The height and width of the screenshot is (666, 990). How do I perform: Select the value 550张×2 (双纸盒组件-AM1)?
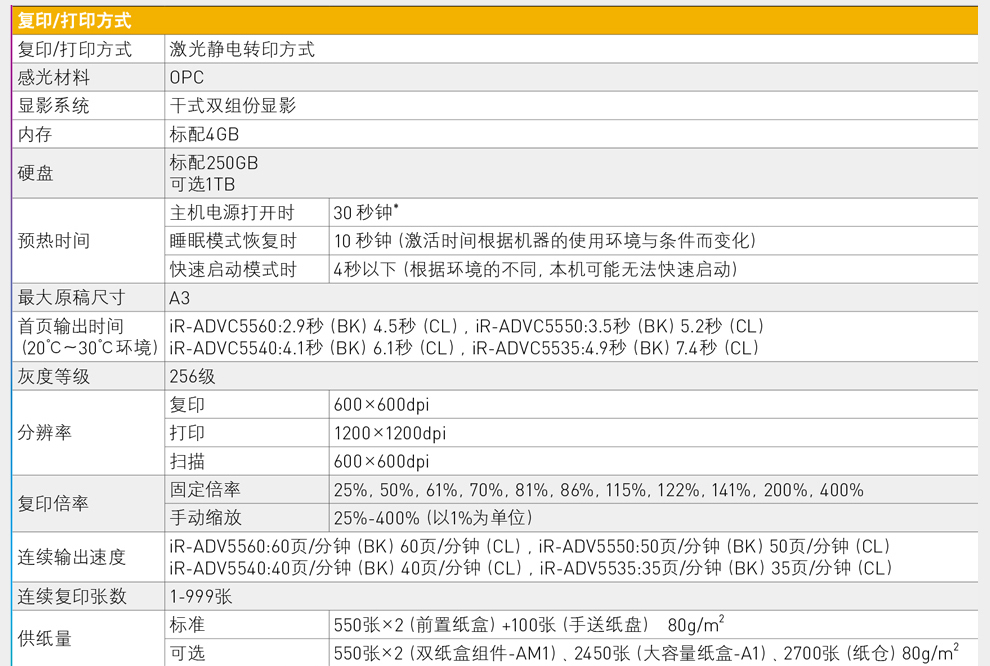(447, 653)
